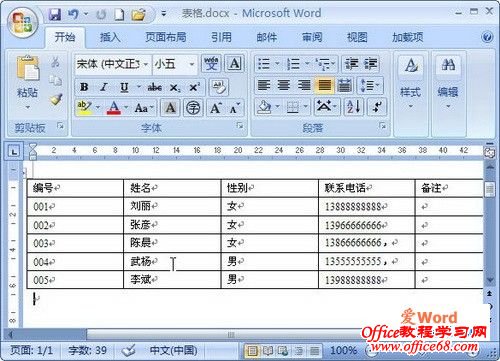Switch to the 开始 tab
Image resolution: width=500 pixels, height=361 pixels.
point(65,37)
